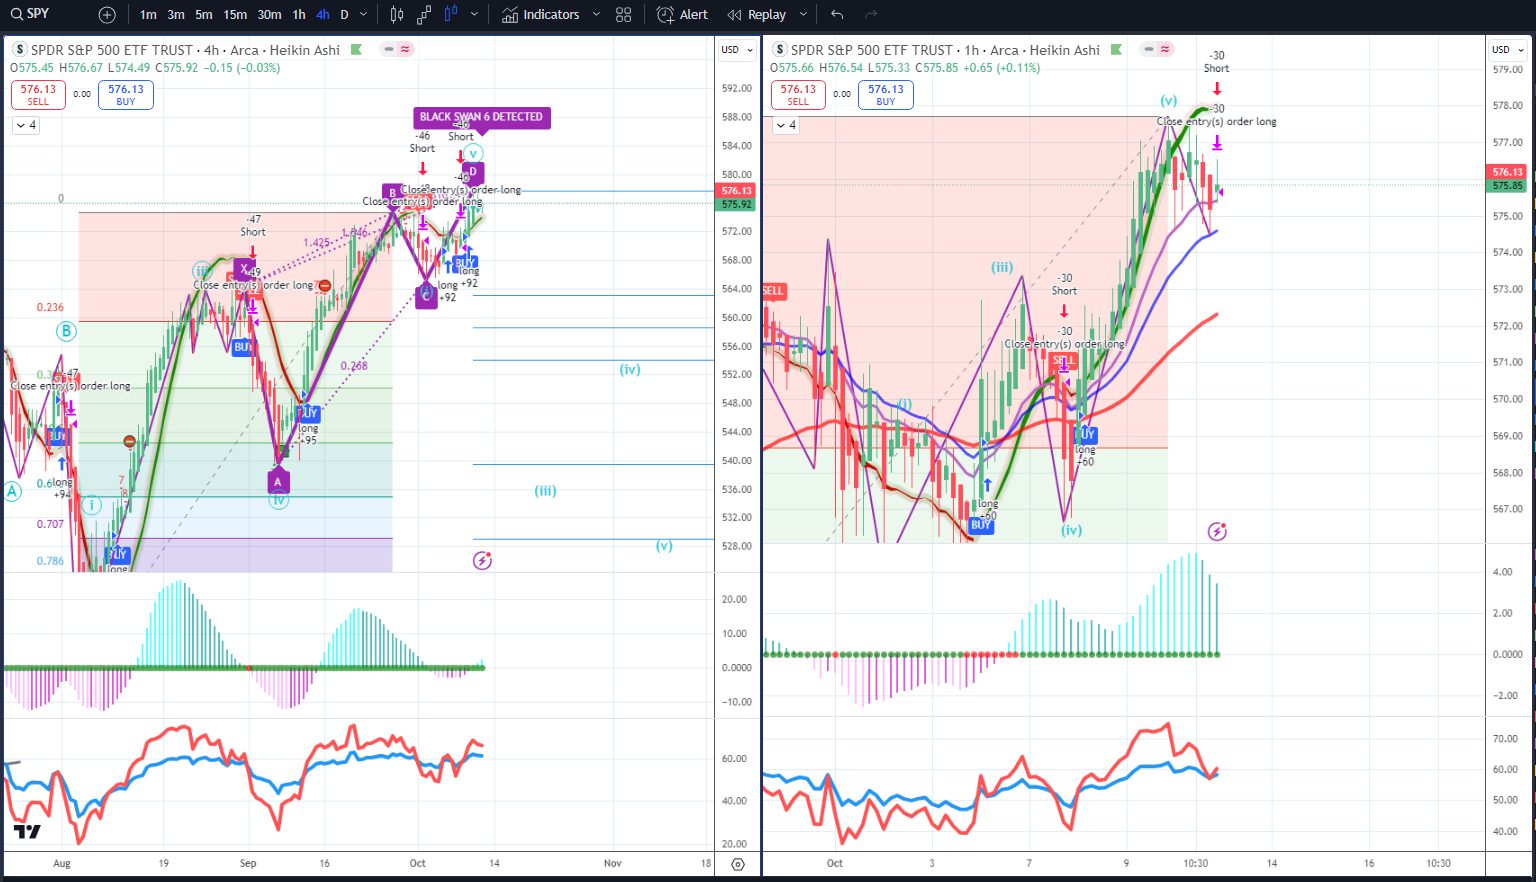1536x882 pixels.
Task: Start bar Replay mode
Action: tap(756, 15)
